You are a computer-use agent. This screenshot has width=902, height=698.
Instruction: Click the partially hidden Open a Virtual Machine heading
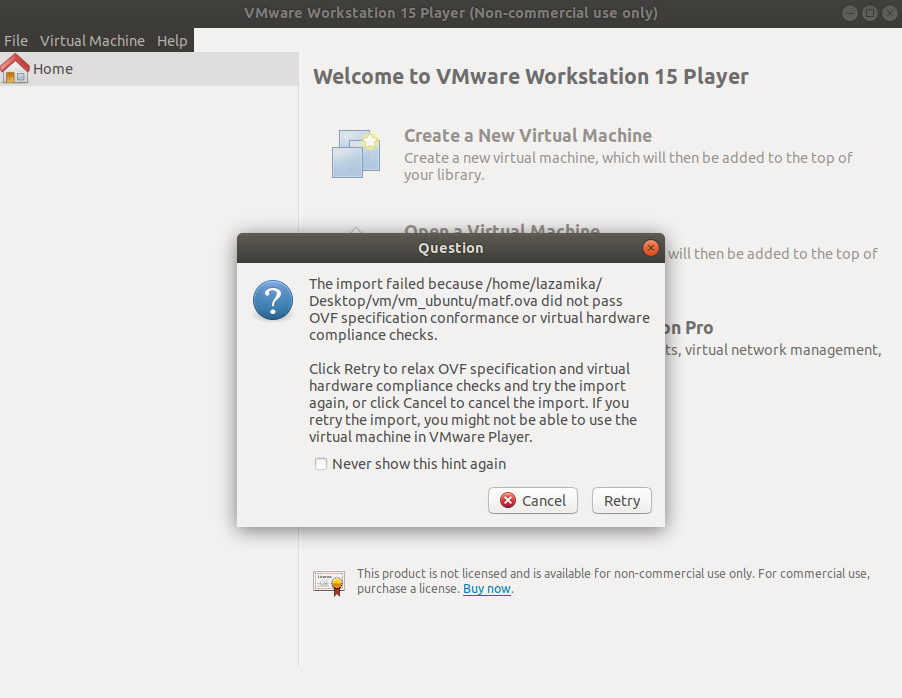[502, 229]
